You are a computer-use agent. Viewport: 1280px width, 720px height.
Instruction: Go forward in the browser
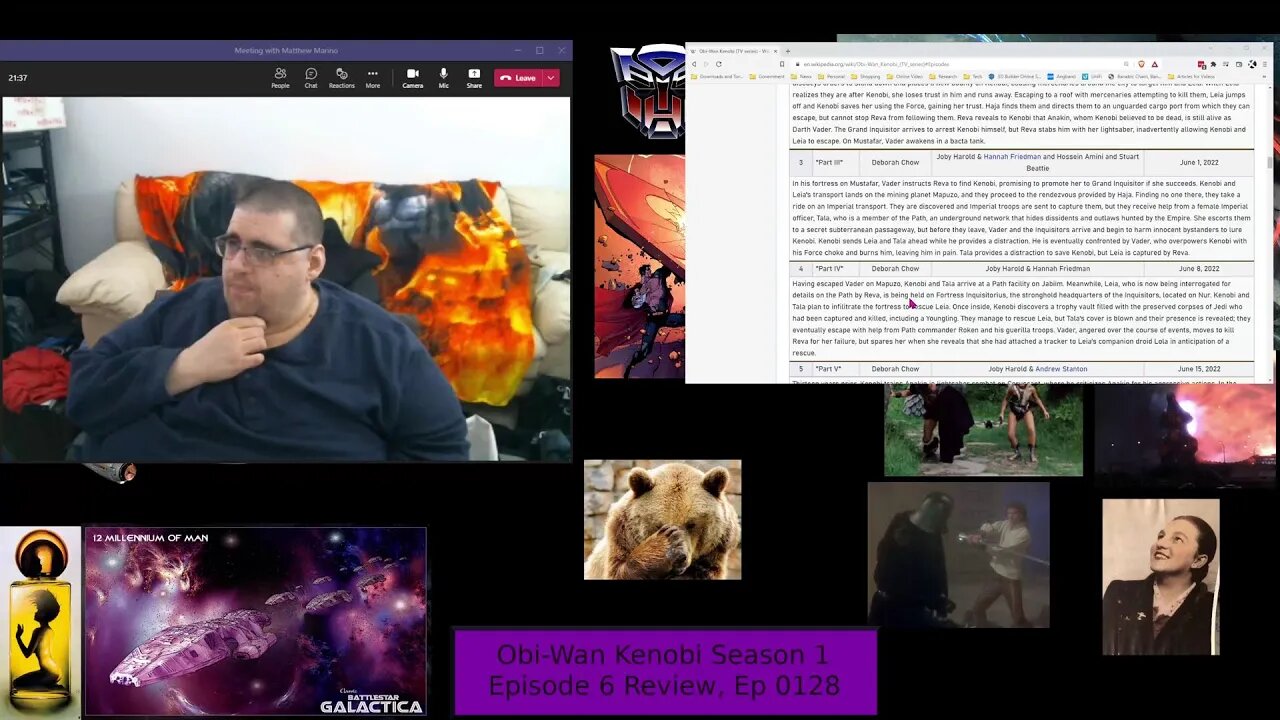click(706, 64)
